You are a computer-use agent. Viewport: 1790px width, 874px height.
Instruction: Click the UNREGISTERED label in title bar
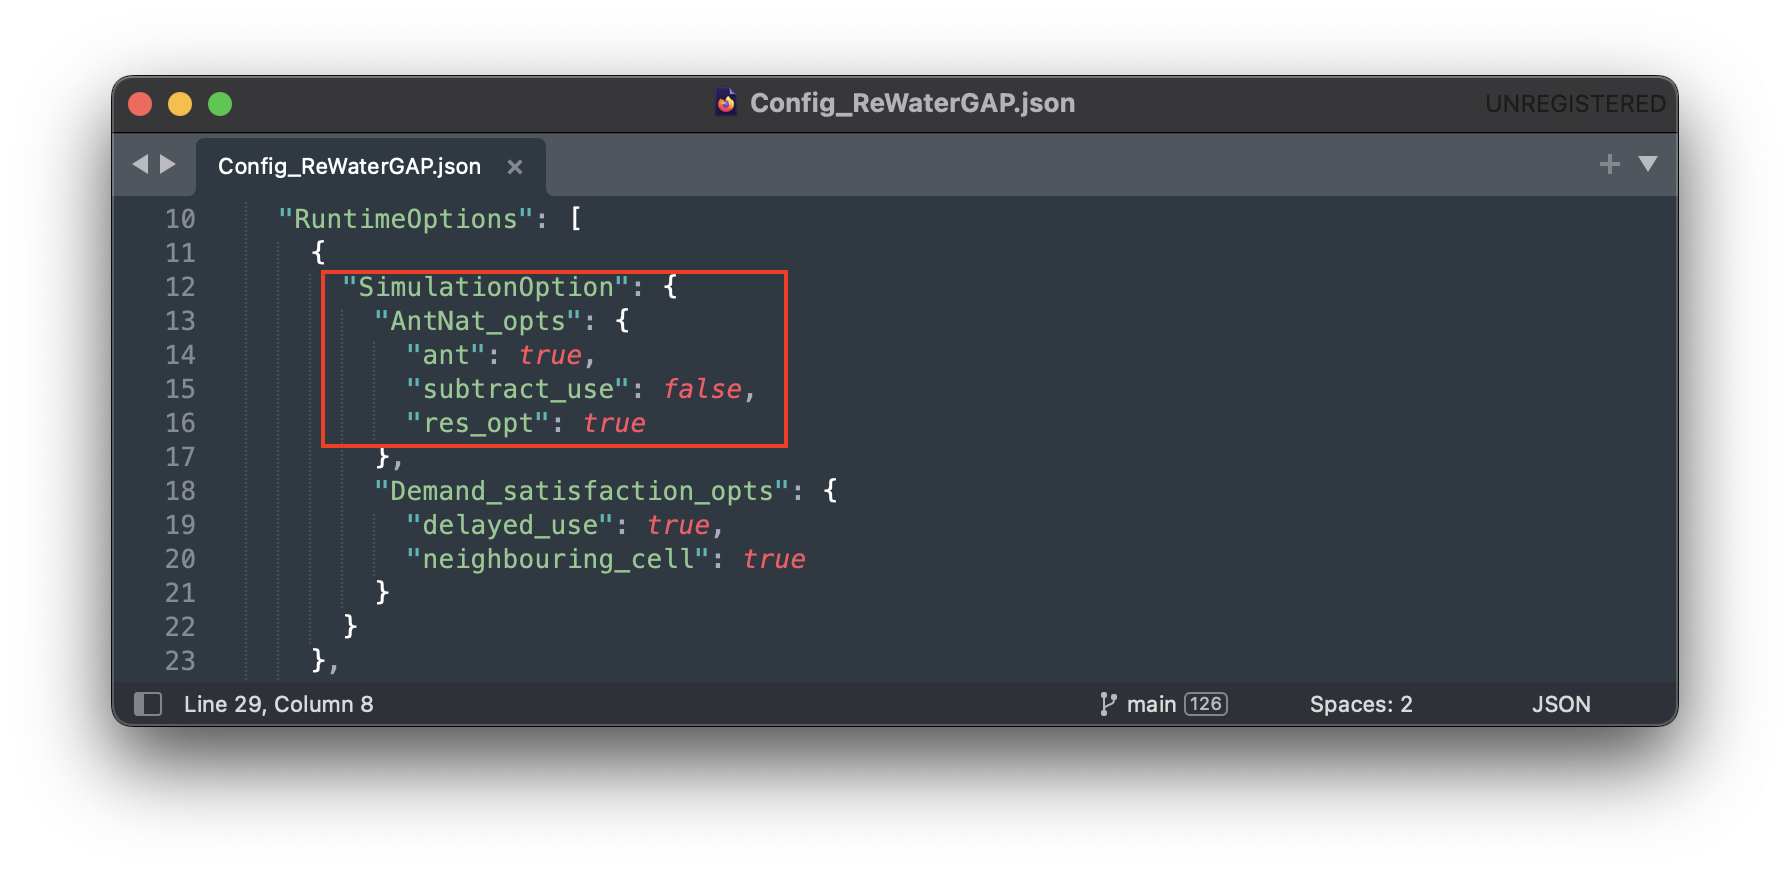tap(1574, 104)
